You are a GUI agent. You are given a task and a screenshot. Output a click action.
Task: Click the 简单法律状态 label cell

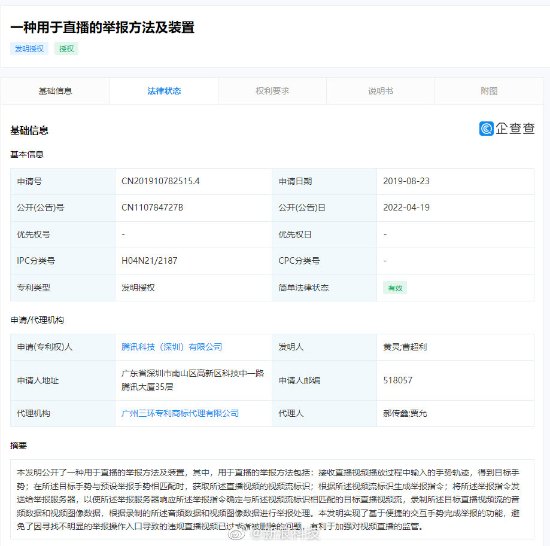pos(324,288)
